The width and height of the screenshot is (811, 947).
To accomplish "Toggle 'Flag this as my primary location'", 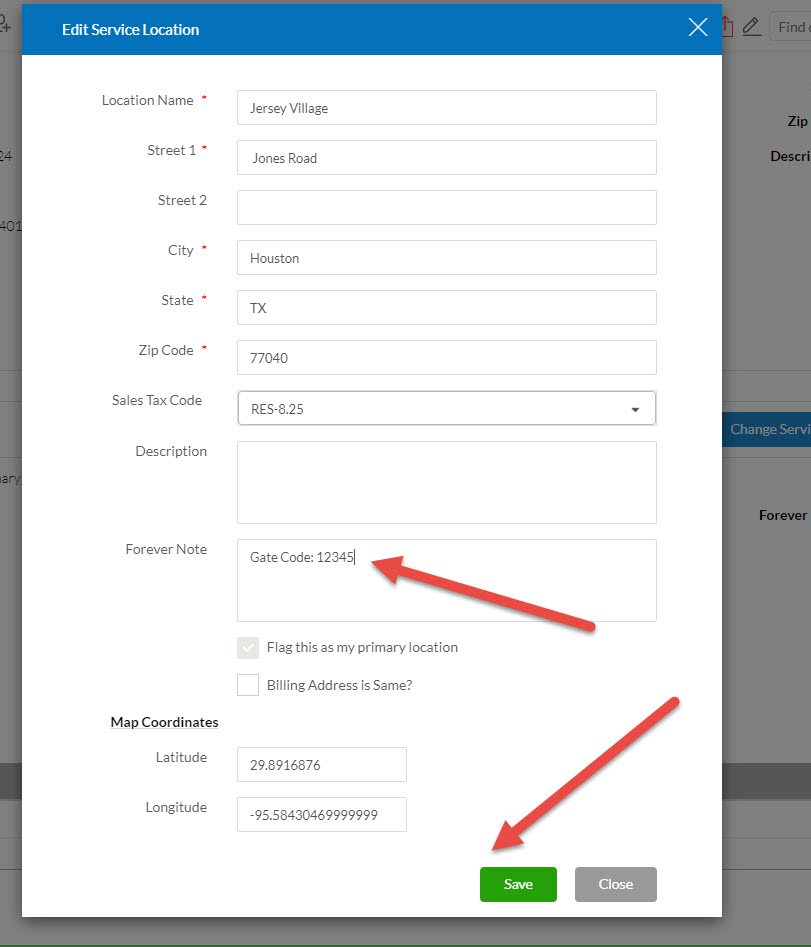I will pos(248,648).
